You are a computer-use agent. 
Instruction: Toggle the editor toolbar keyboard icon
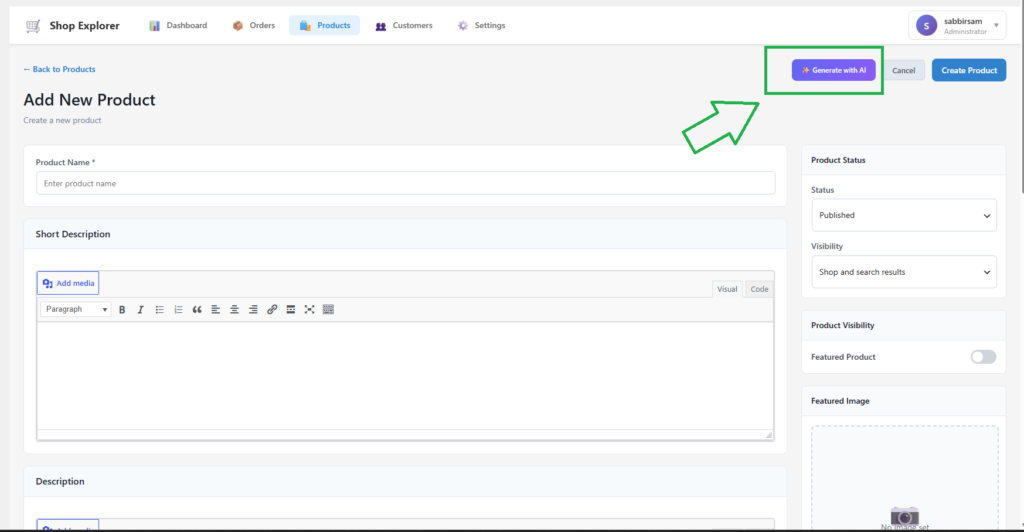(x=328, y=309)
